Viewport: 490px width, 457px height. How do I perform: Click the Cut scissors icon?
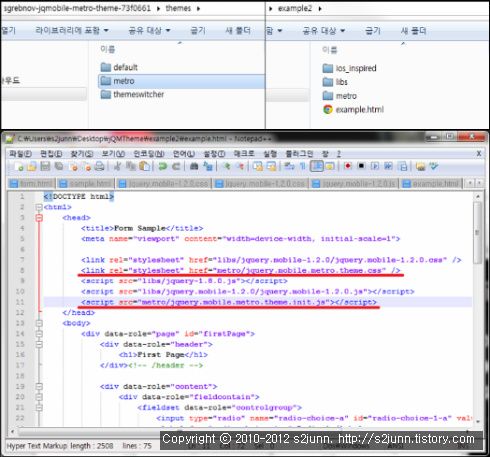pos(117,166)
